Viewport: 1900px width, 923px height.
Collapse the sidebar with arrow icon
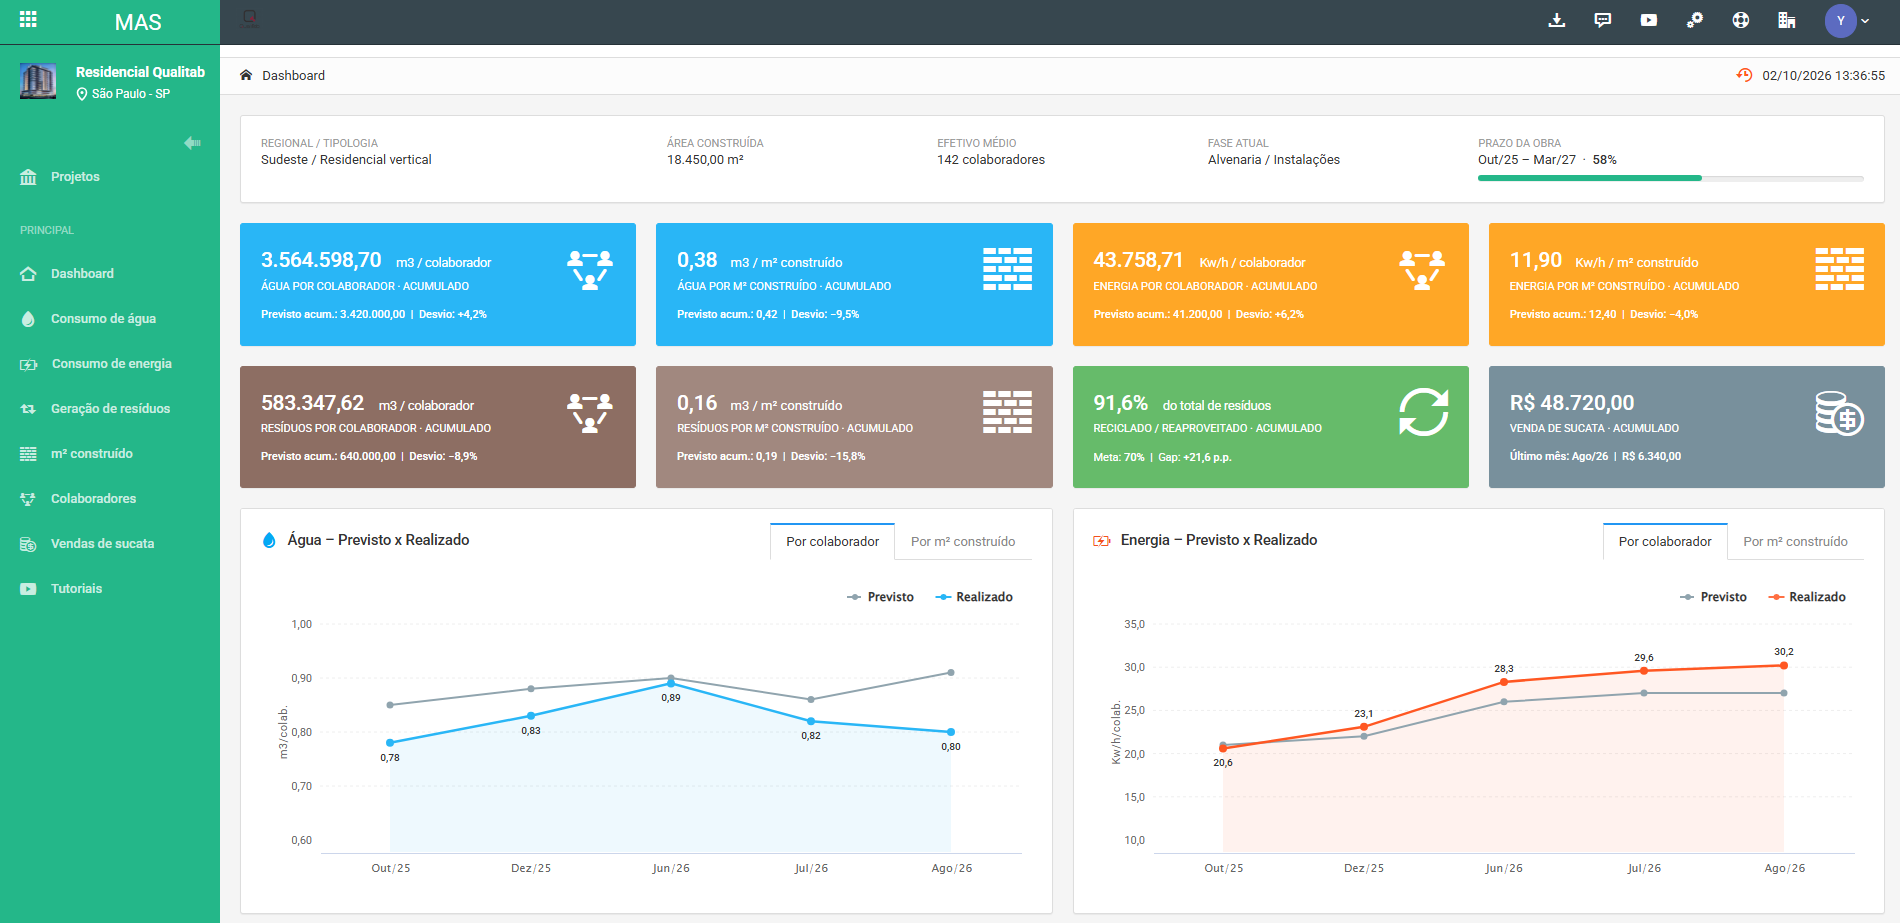(x=193, y=143)
